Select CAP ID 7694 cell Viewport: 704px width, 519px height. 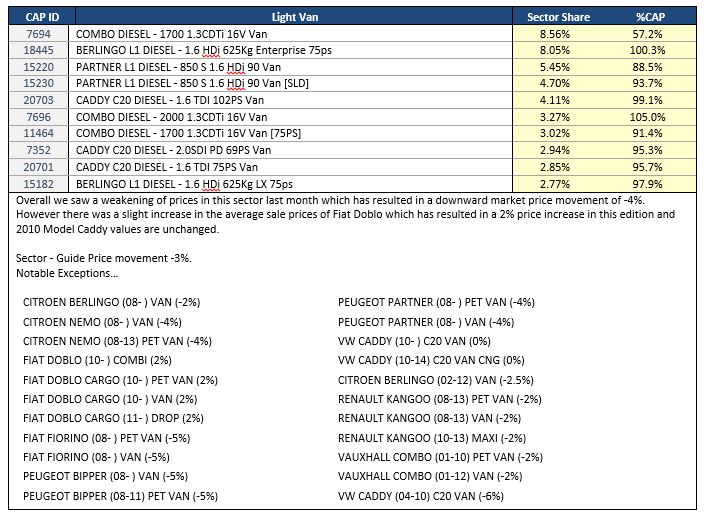click(x=39, y=34)
